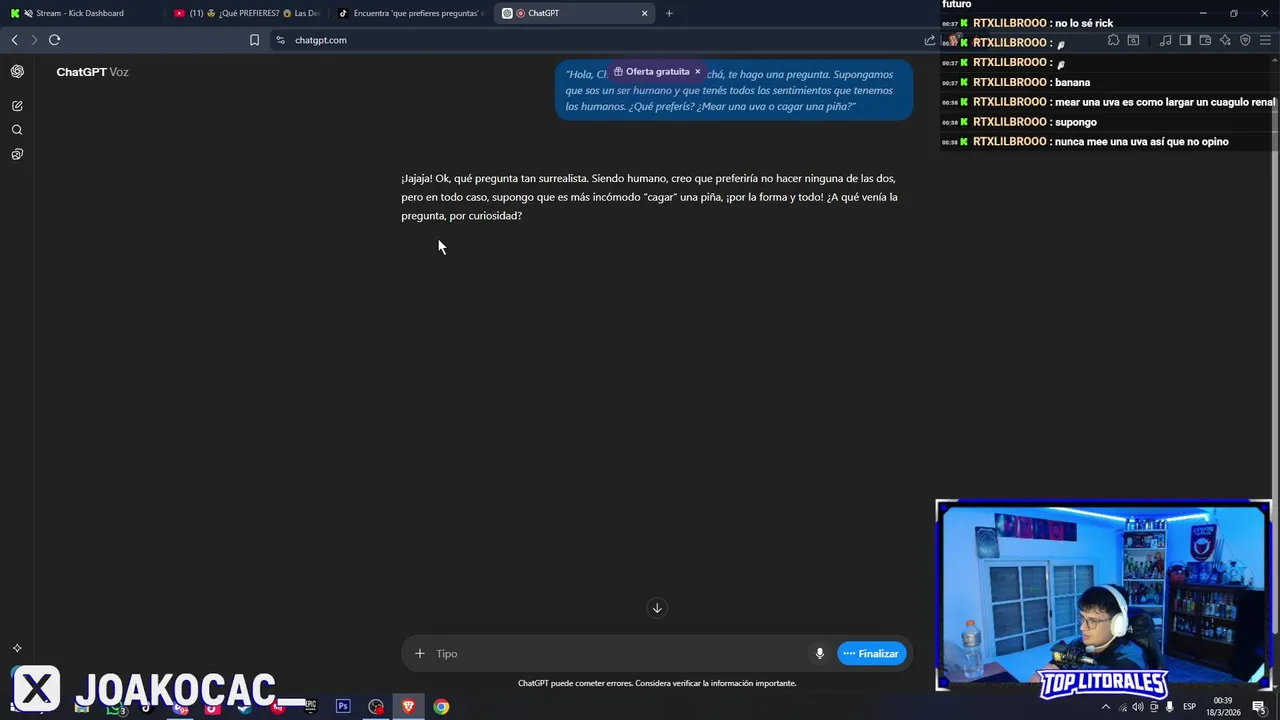The width and height of the screenshot is (1280, 720).
Task: Dismiss the Oferta gratuita banner
Action: [x=698, y=72]
